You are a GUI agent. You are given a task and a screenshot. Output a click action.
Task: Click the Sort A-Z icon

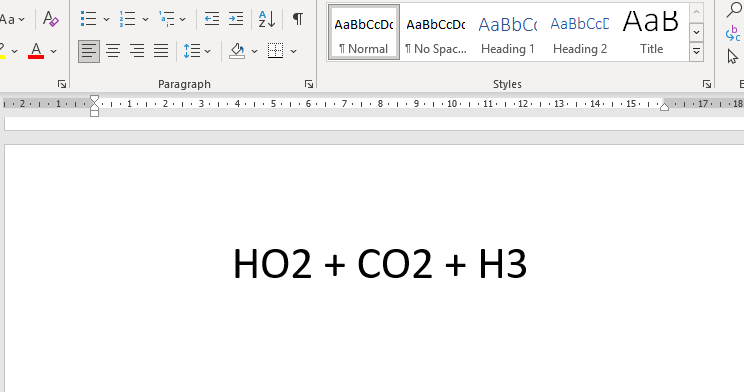[267, 19]
